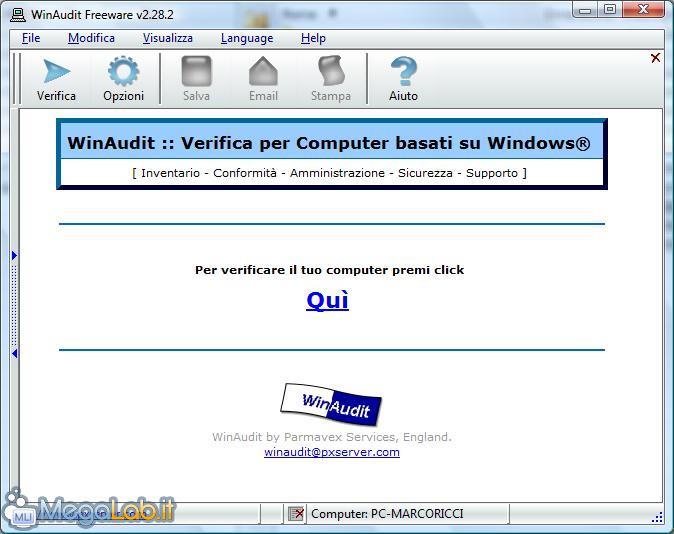Open the Help menu
Image resolution: width=674 pixels, height=534 pixels.
[313, 38]
